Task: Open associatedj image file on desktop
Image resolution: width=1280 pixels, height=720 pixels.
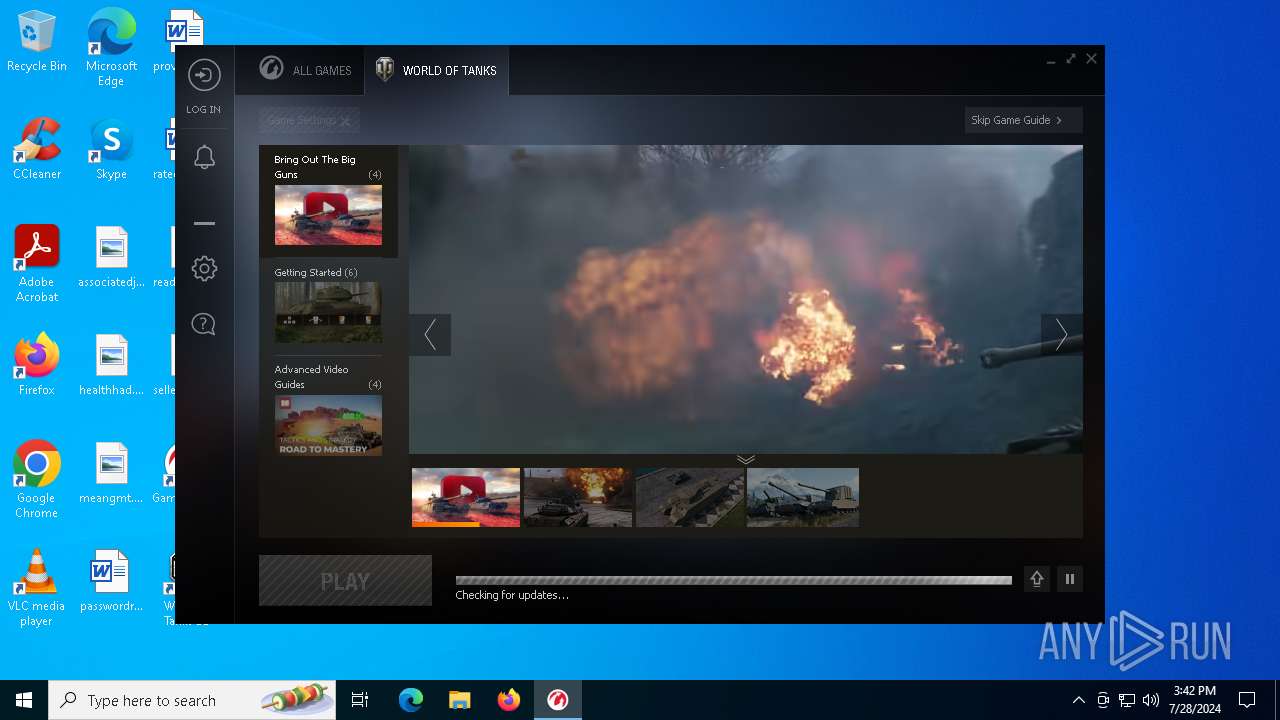Action: click(111, 258)
